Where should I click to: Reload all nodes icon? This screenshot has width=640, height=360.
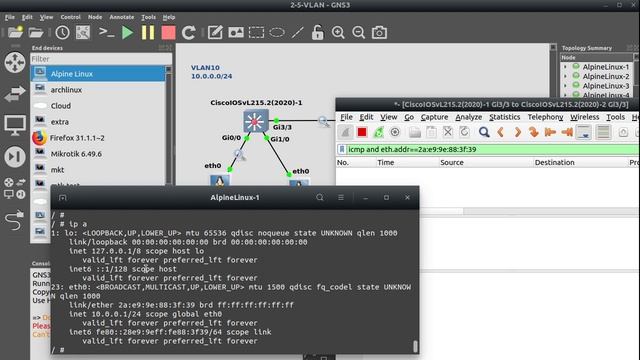(189, 33)
